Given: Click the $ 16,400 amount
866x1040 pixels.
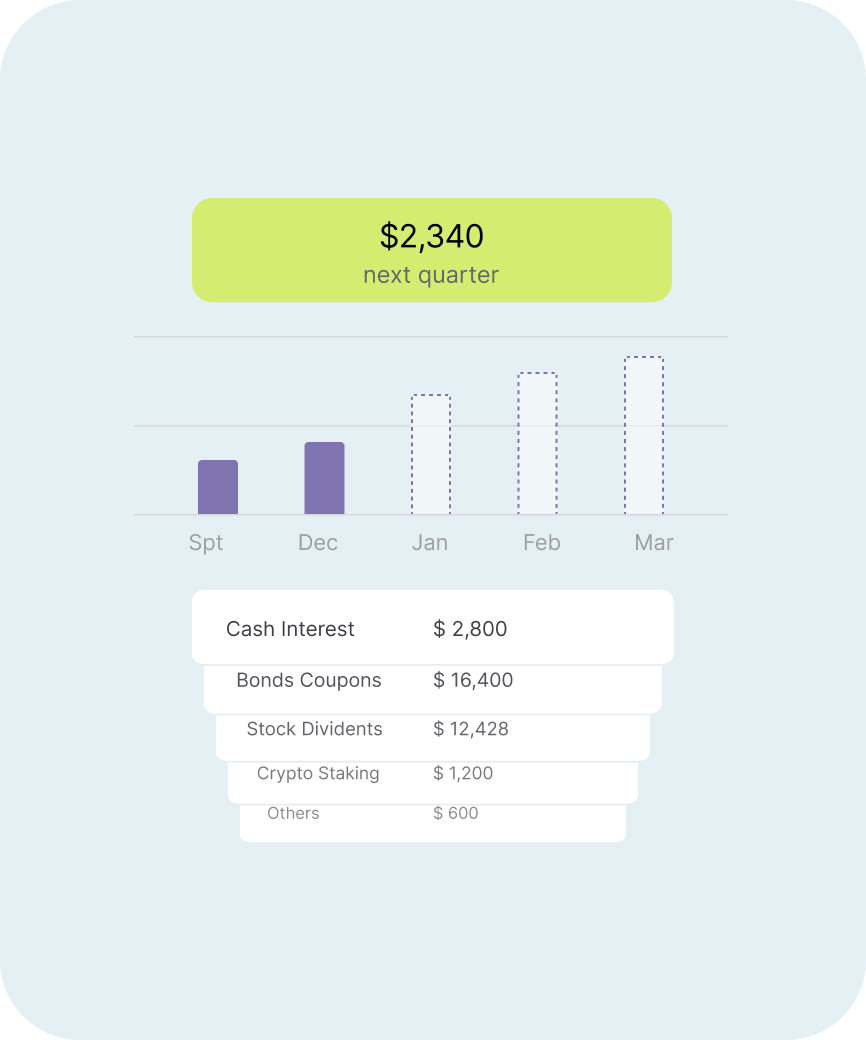Looking at the screenshot, I should pyautogui.click(x=473, y=680).
